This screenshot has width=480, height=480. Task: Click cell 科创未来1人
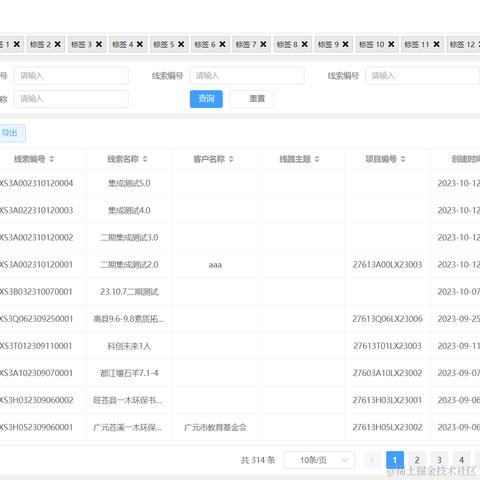[129, 346]
